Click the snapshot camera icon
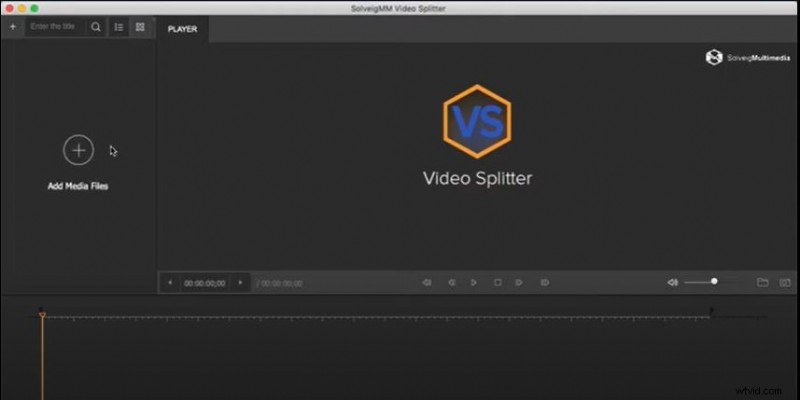Viewport: 800px width, 400px height. (x=785, y=282)
